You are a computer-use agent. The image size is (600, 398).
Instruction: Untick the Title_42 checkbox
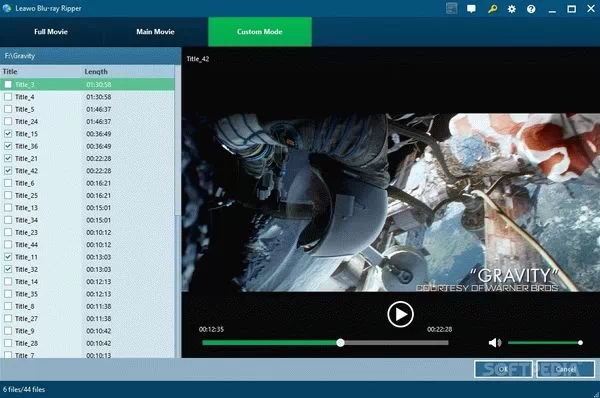point(8,171)
